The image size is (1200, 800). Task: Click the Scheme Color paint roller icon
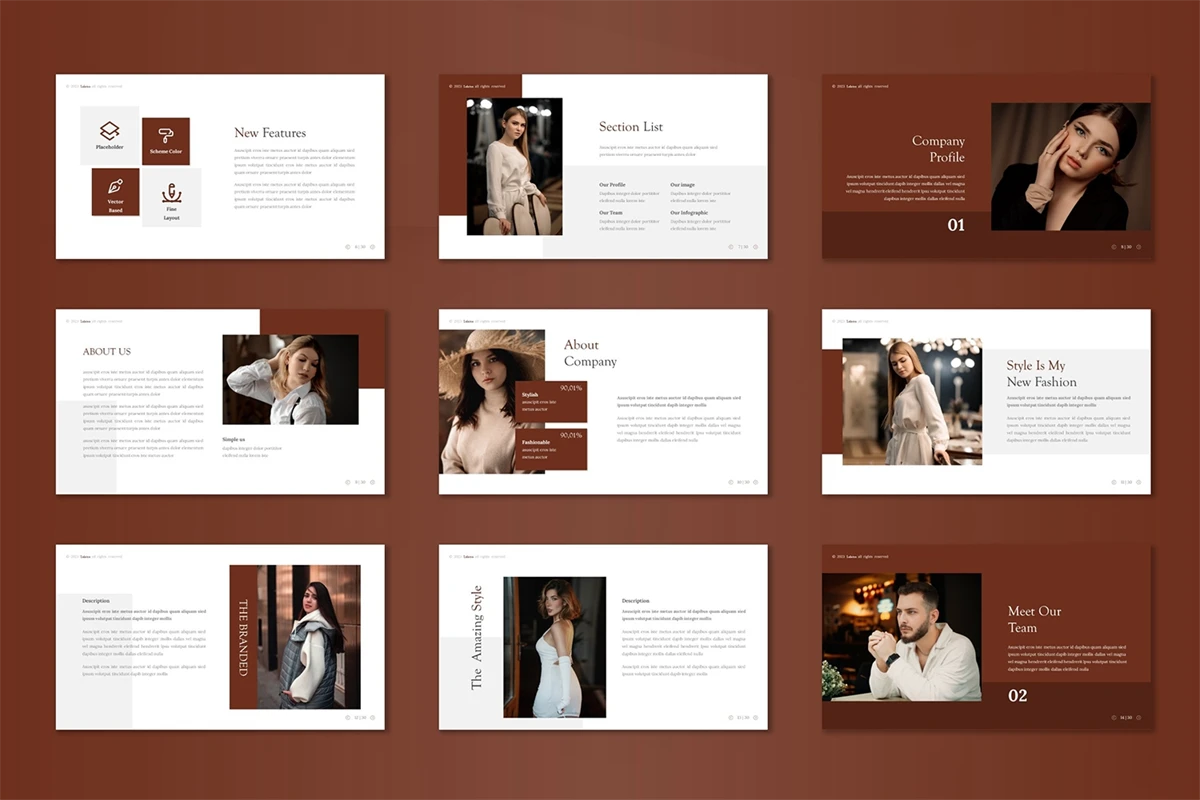click(166, 135)
